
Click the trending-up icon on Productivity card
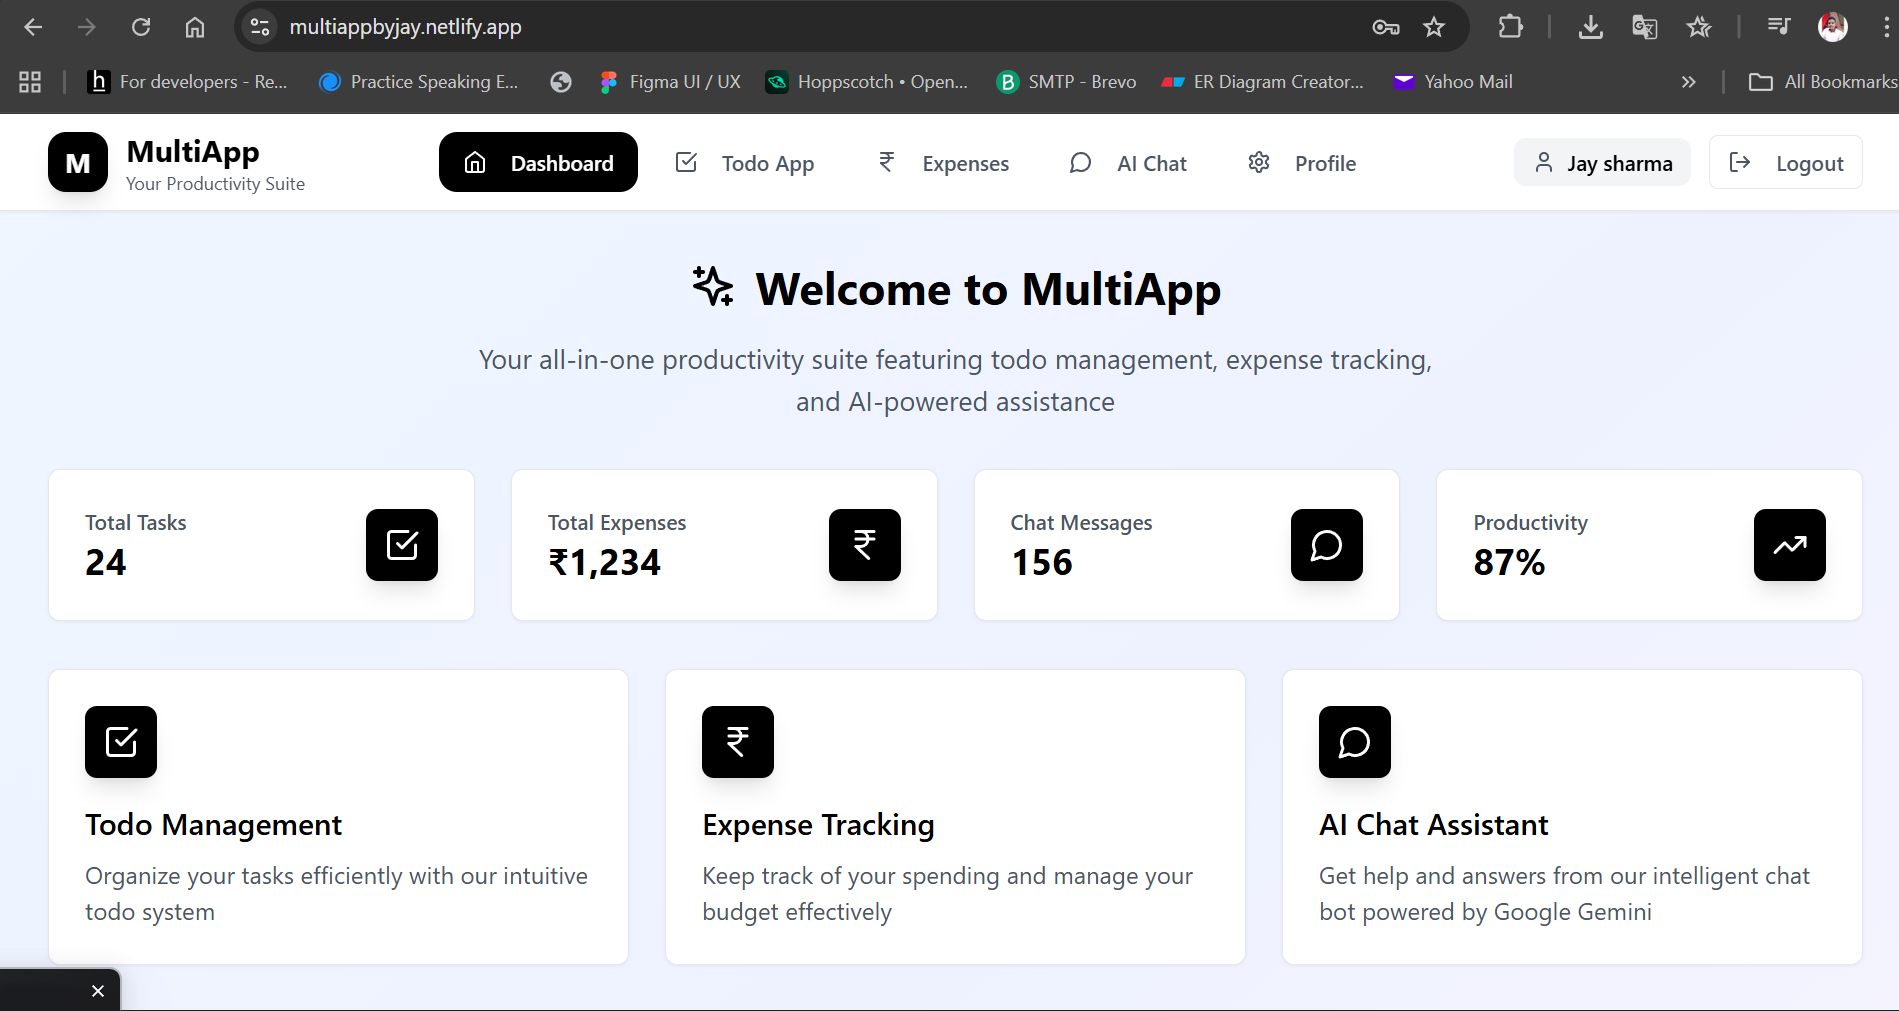1789,545
